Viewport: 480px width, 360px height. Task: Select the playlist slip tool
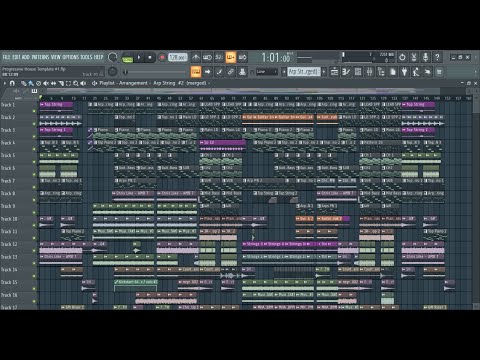click(x=53, y=83)
